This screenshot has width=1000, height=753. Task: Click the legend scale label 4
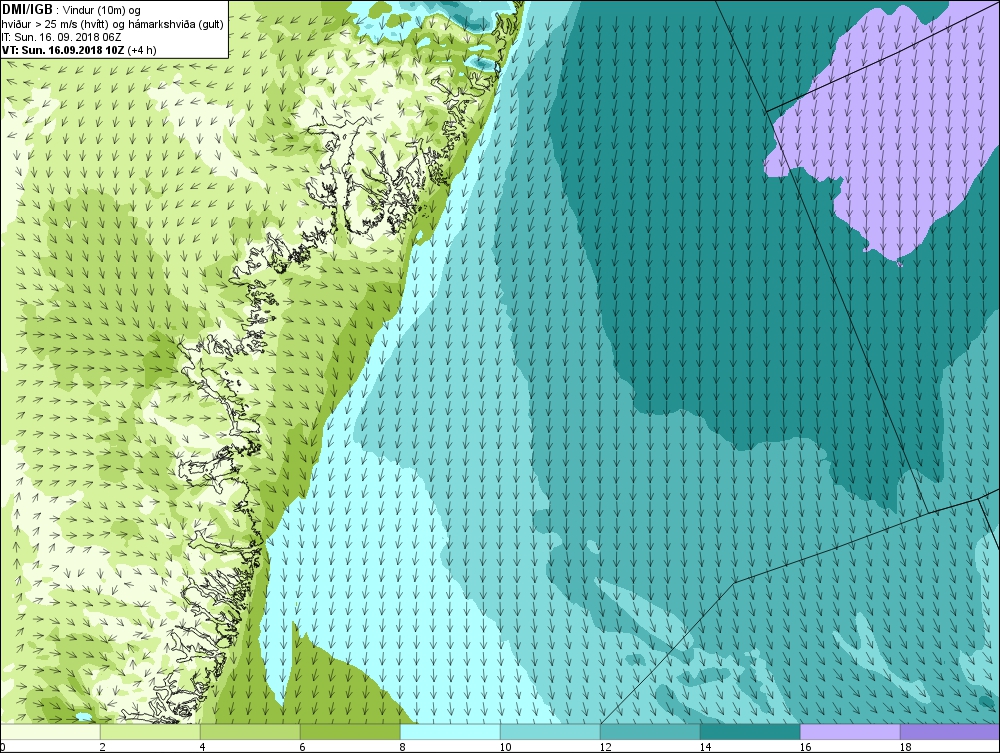(203, 747)
